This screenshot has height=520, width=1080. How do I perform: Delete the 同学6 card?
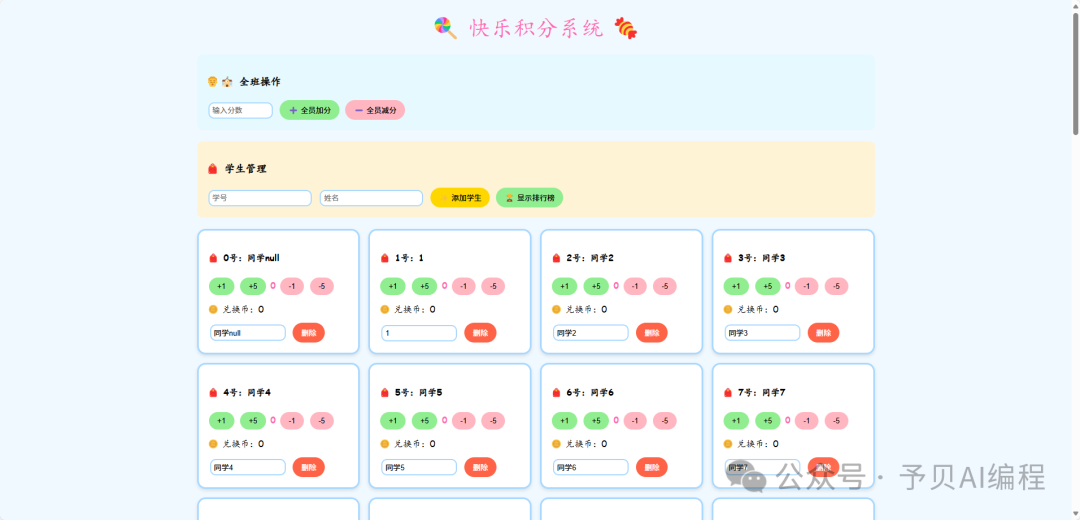tap(652, 467)
